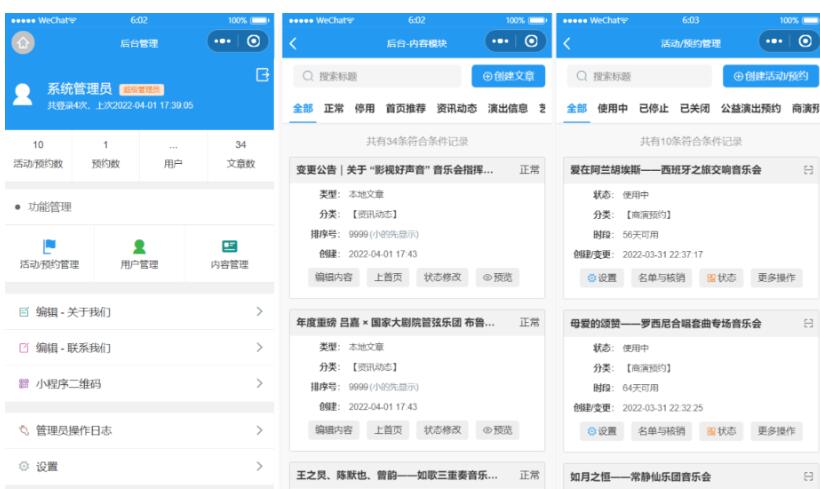Viewport: 820px width, 489px height.
Task: Click 更多操作 on 爱在阿兰胡埃斯 card
Action: [777, 278]
